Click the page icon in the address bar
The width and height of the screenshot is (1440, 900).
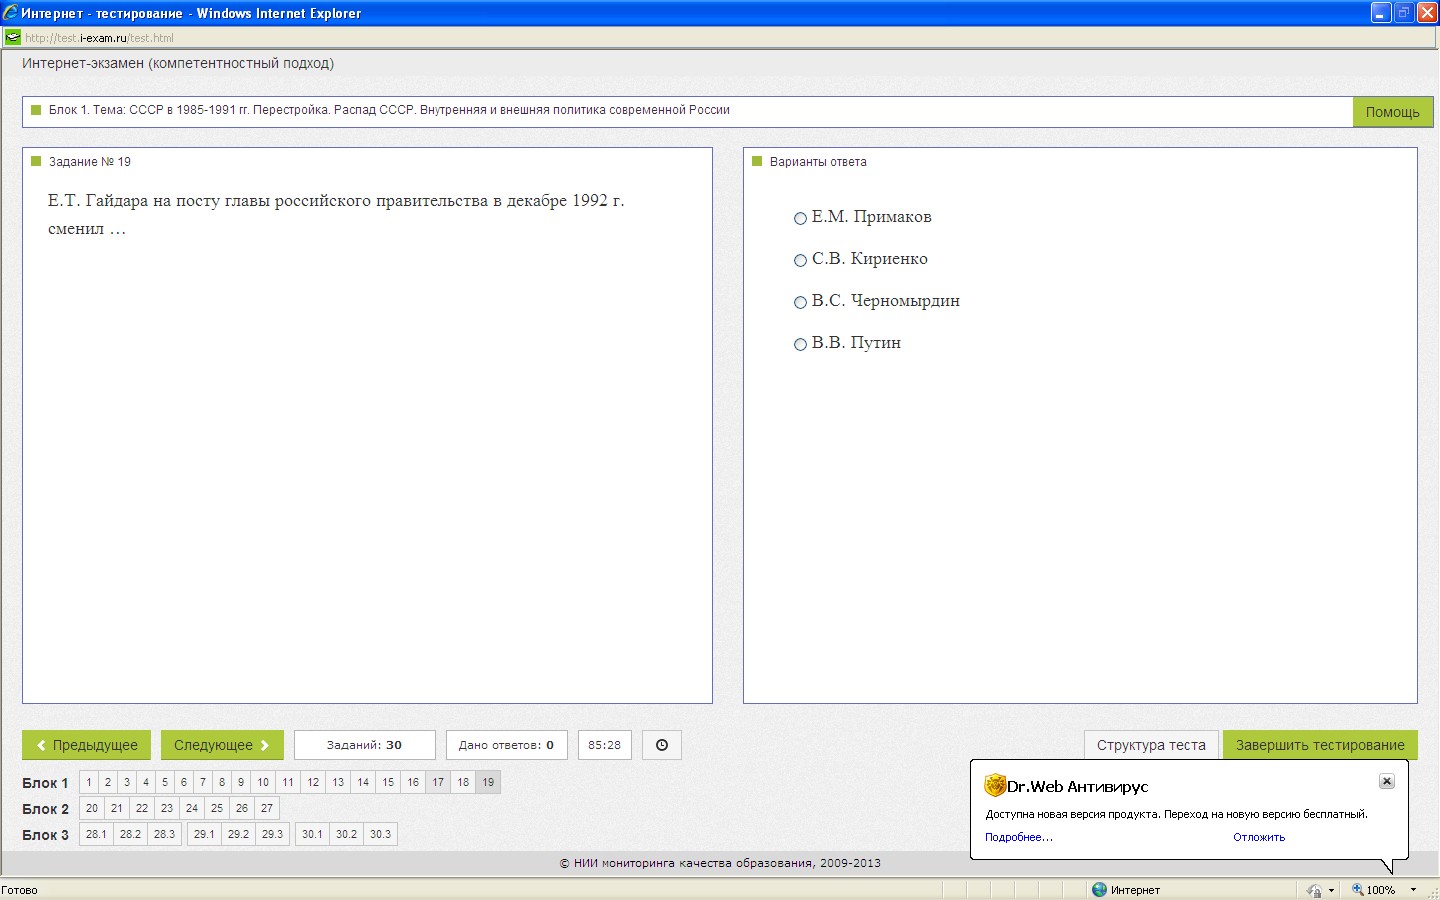tap(12, 38)
